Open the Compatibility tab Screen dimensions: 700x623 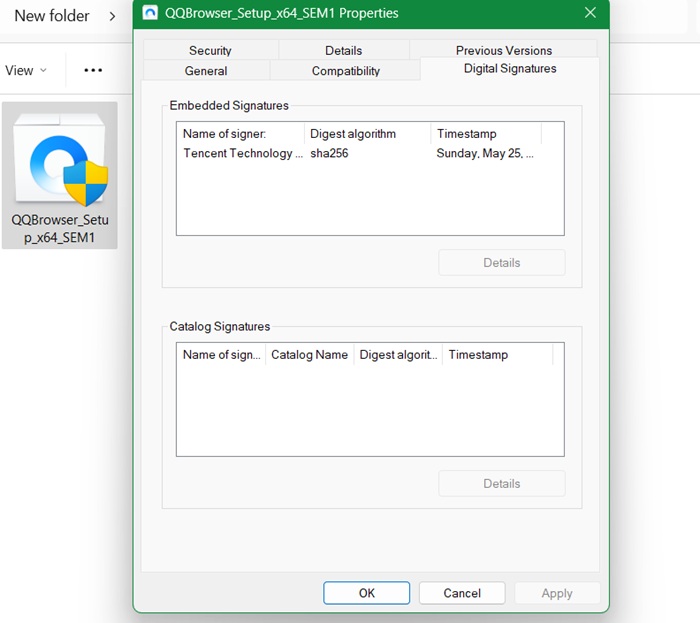pyautogui.click(x=346, y=71)
